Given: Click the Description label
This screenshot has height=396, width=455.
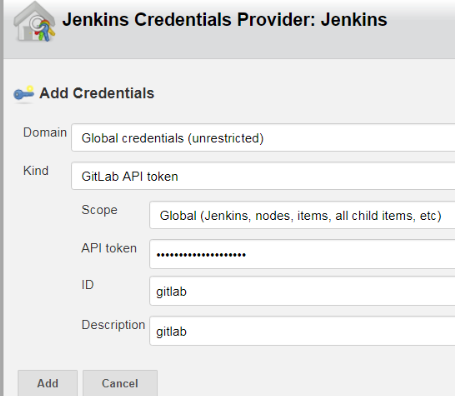Looking at the screenshot, I should (113, 325).
